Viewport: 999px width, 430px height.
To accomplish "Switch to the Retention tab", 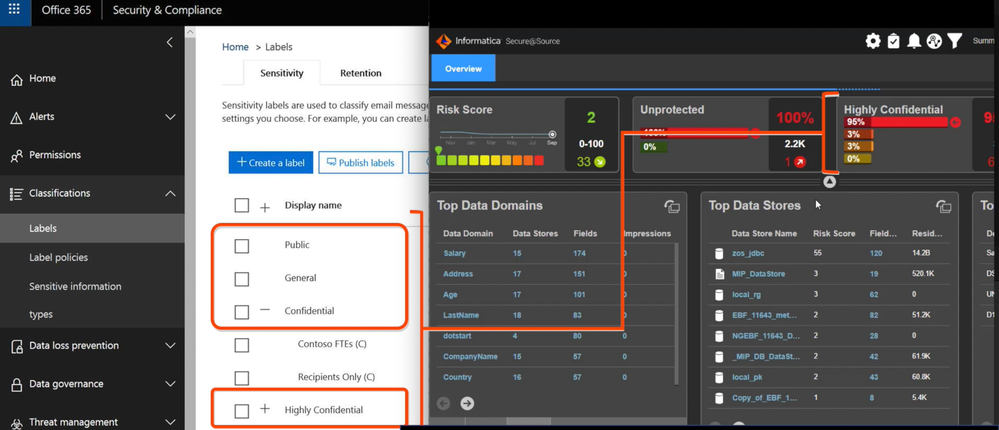I will pyautogui.click(x=361, y=73).
